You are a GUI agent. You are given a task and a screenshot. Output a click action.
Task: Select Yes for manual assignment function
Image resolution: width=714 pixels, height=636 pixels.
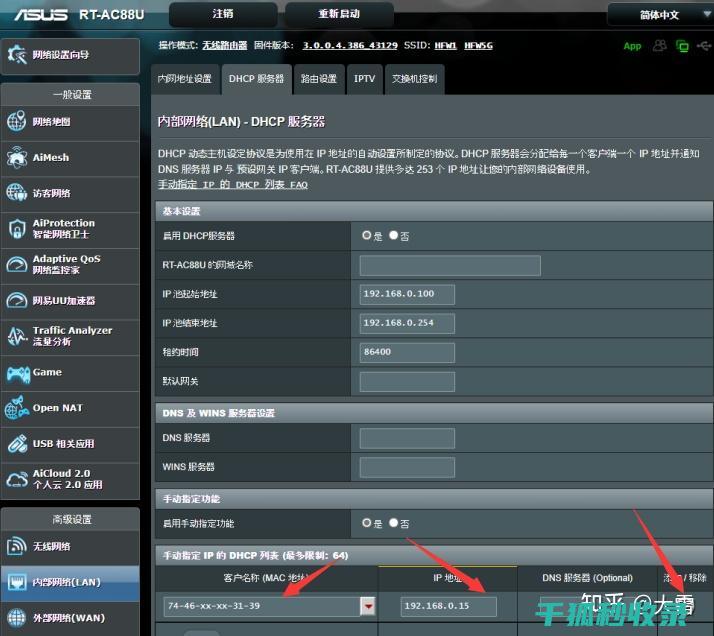click(366, 523)
